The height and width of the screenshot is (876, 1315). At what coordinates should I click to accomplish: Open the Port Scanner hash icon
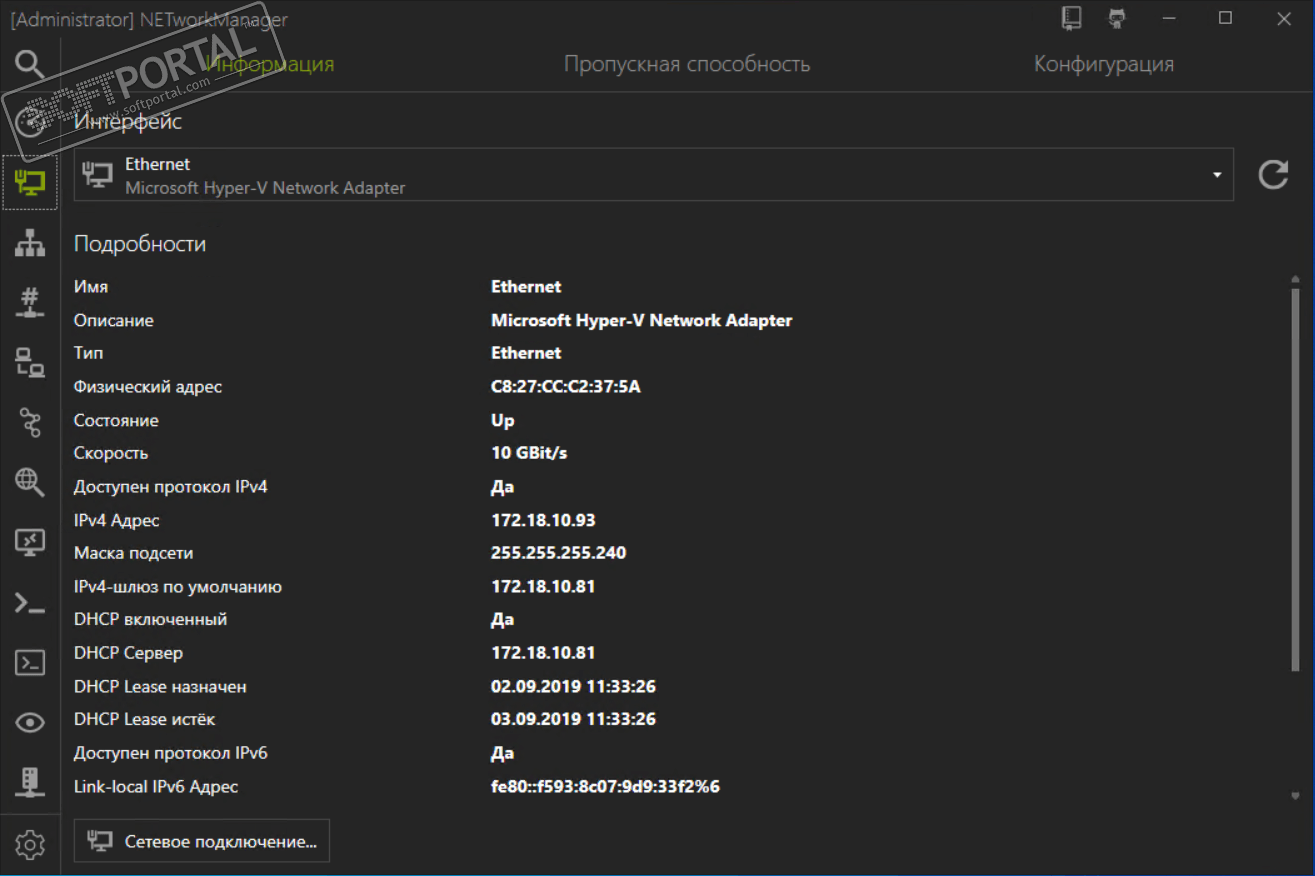30,301
